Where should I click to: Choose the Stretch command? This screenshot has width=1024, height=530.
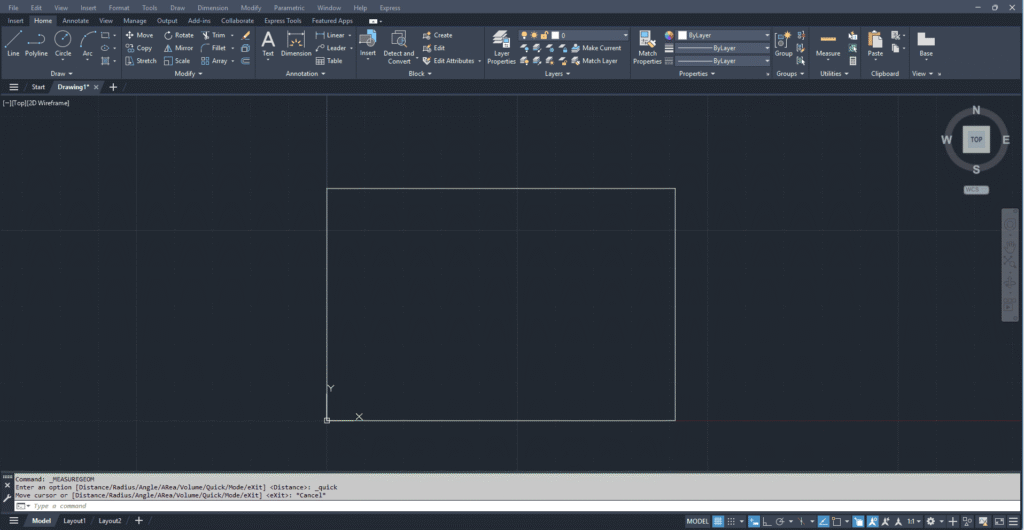tap(140, 61)
